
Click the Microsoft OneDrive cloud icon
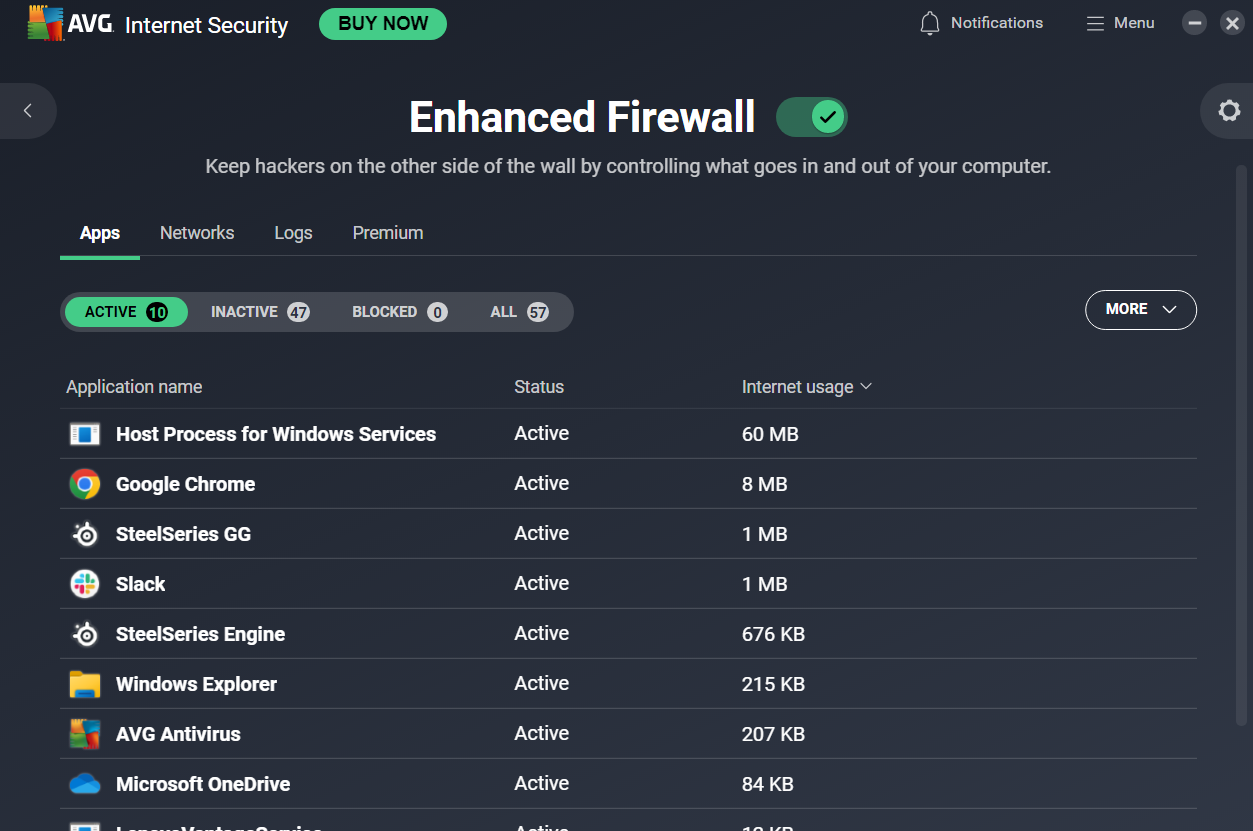(85, 784)
